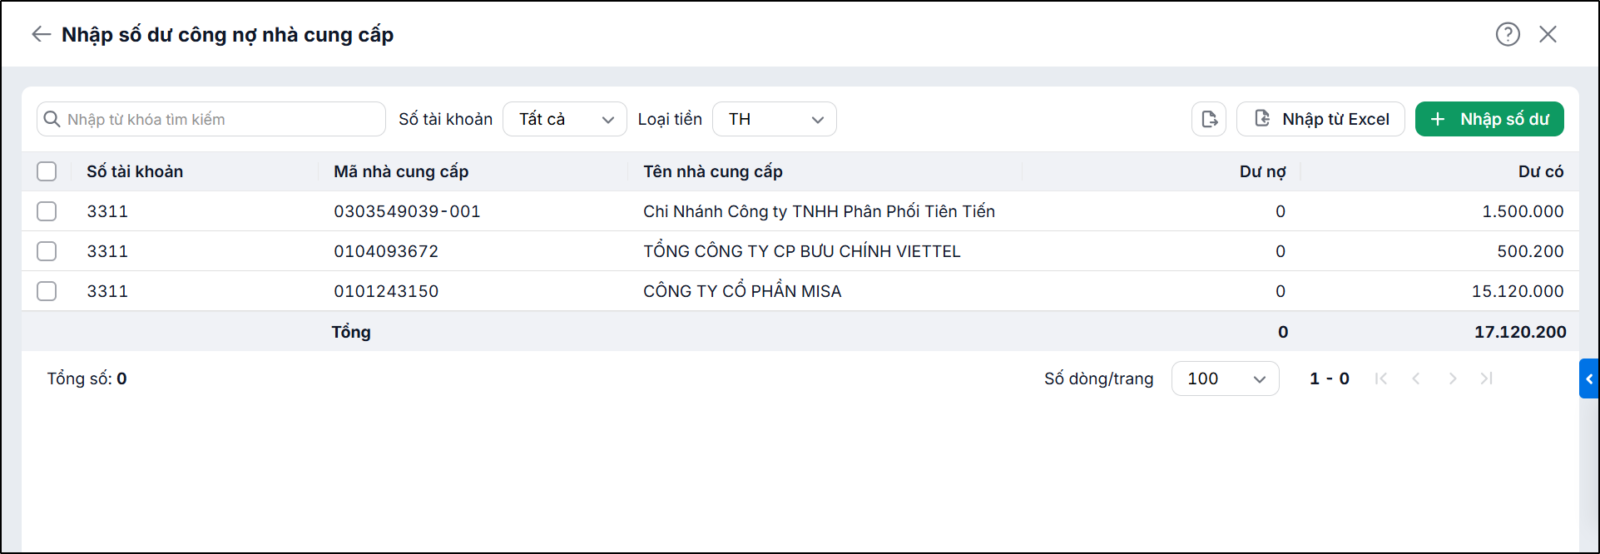Go back using the left arrow icon
The width and height of the screenshot is (1600, 554).
[x=41, y=34]
